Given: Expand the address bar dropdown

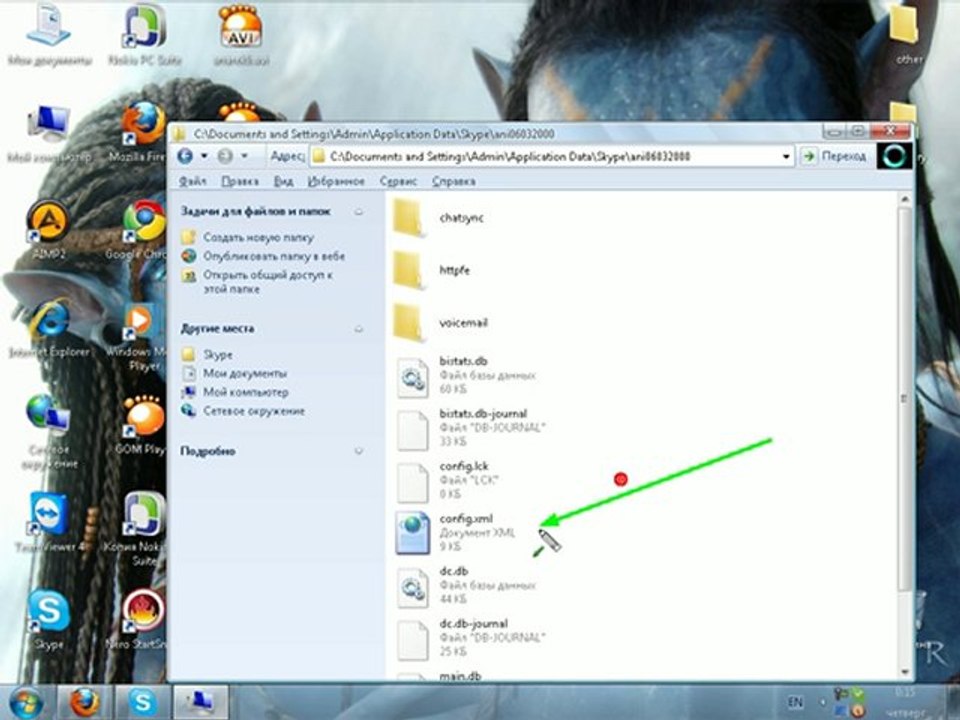Looking at the screenshot, I should coord(786,157).
